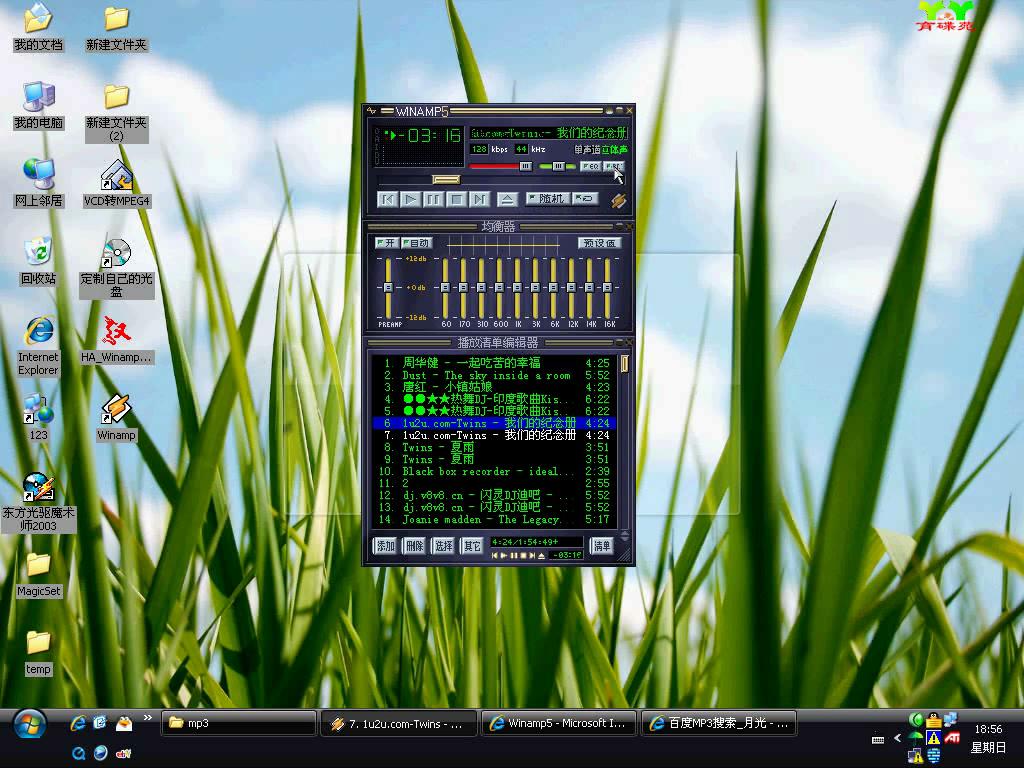
Task: Click the PREAMP slider handle
Action: 388,287
